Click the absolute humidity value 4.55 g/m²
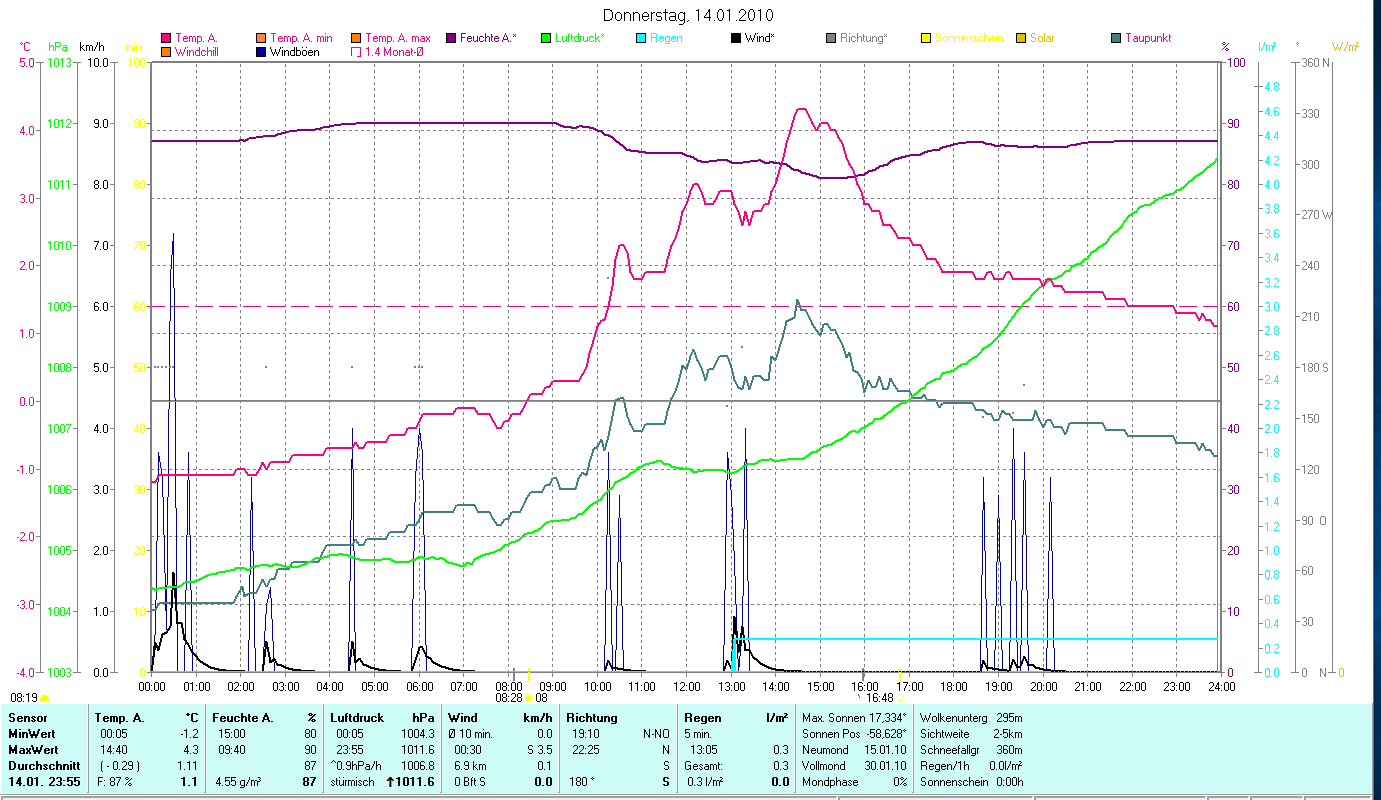The image size is (1381, 800). [238, 782]
